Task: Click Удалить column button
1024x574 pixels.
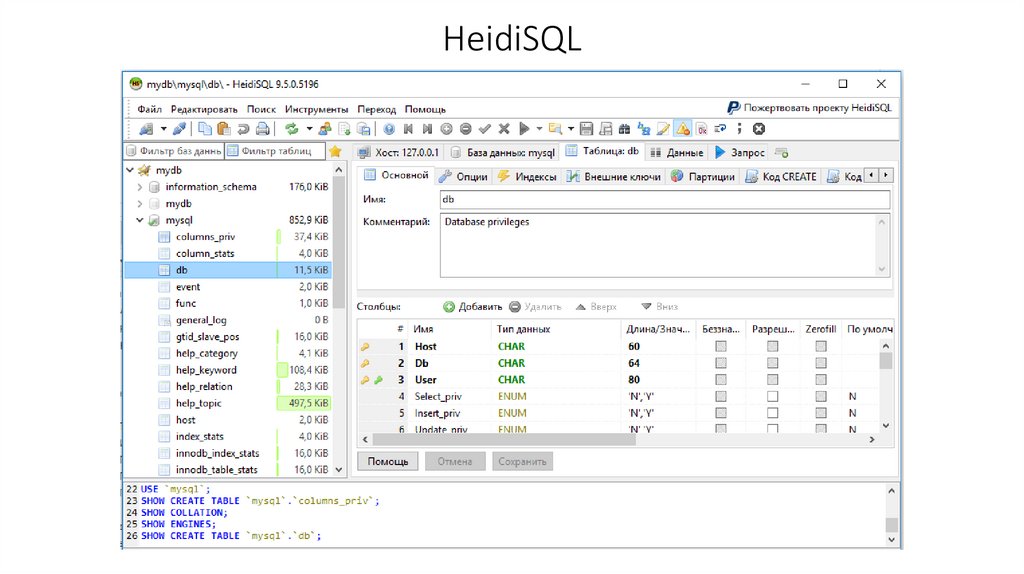Action: [535, 306]
